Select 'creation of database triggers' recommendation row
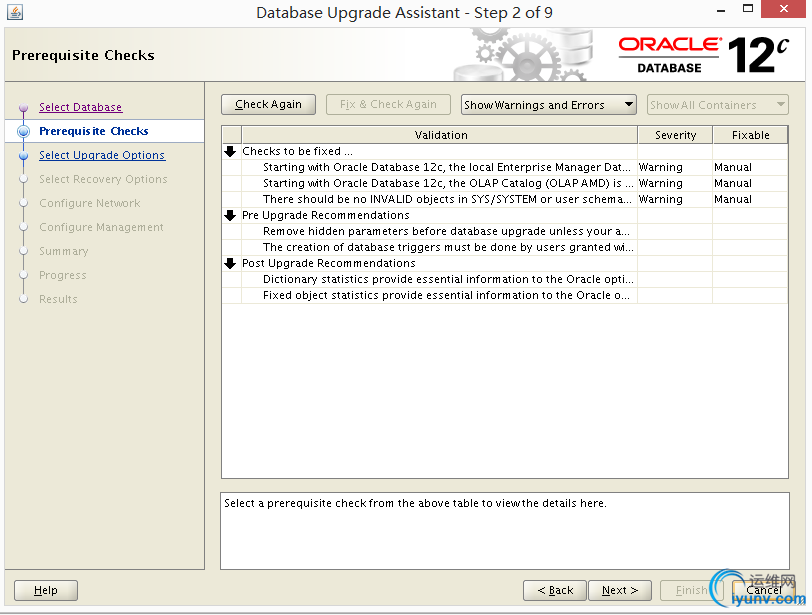Viewport: 812px width, 615px height. click(x=505, y=247)
